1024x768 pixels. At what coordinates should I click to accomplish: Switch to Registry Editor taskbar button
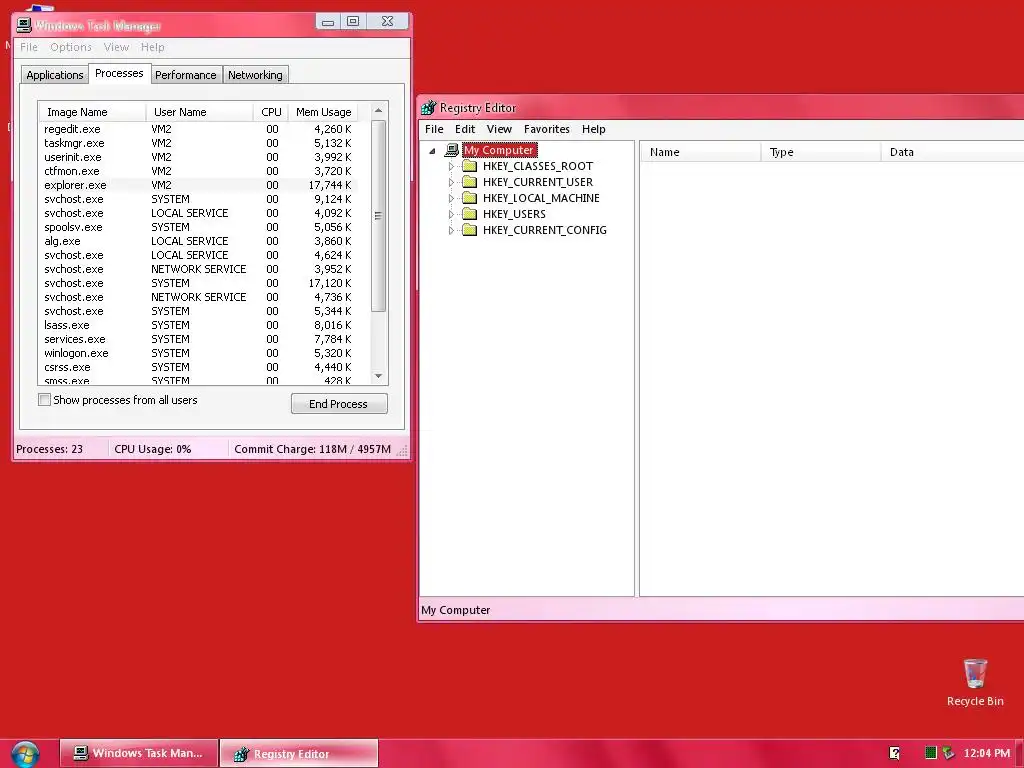[299, 754]
